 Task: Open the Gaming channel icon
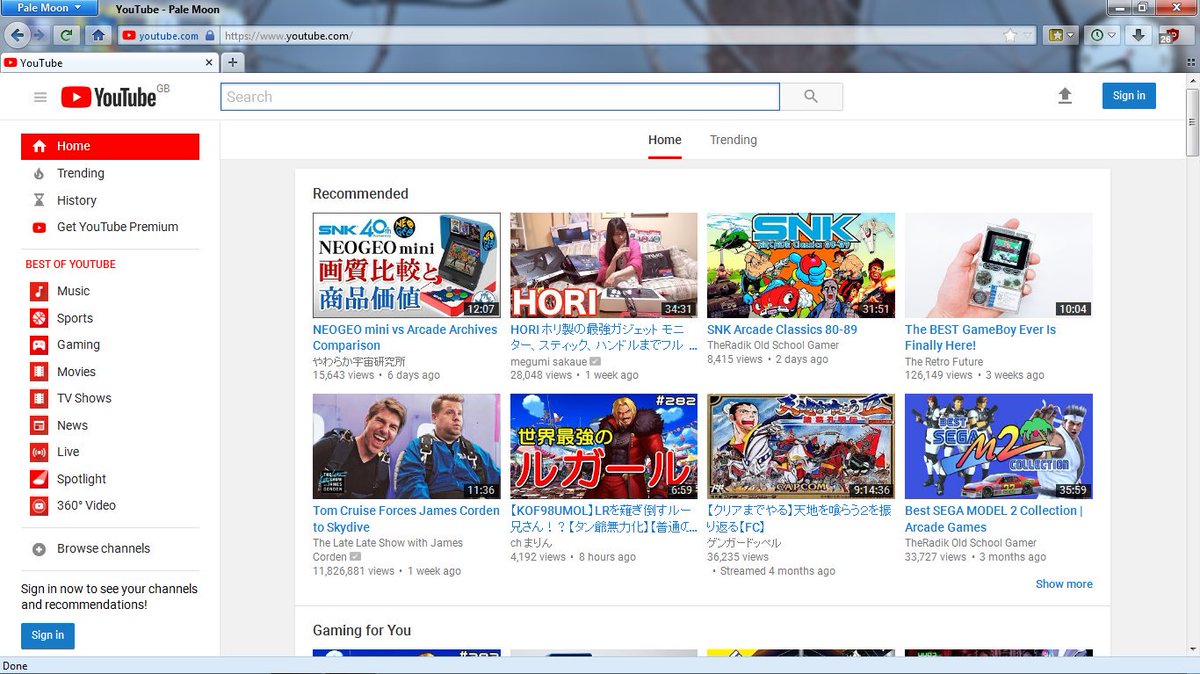pos(39,345)
